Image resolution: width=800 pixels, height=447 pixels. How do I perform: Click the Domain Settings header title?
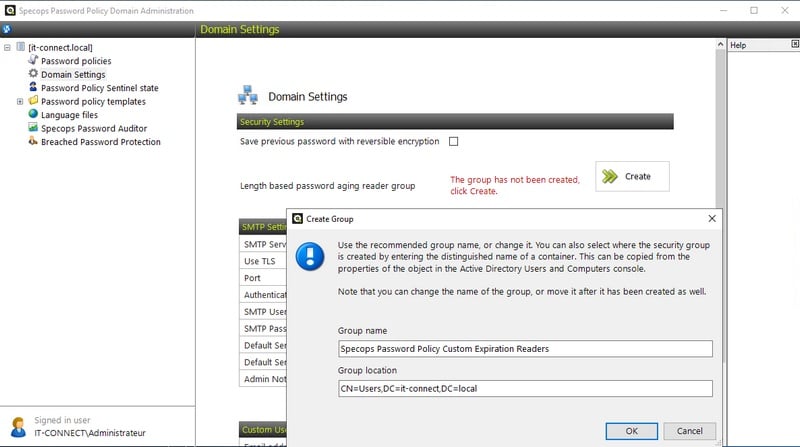pos(239,29)
